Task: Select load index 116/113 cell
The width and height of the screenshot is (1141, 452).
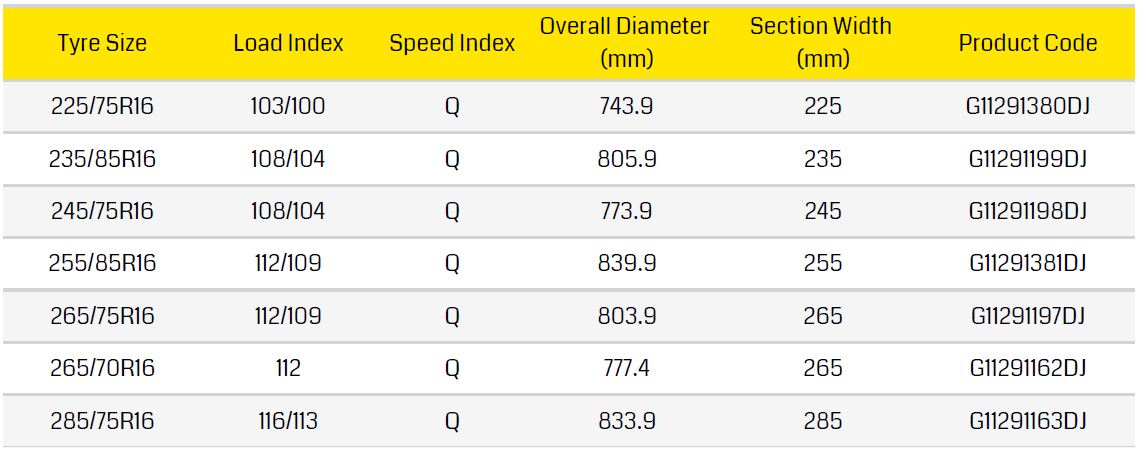Action: click(x=288, y=422)
